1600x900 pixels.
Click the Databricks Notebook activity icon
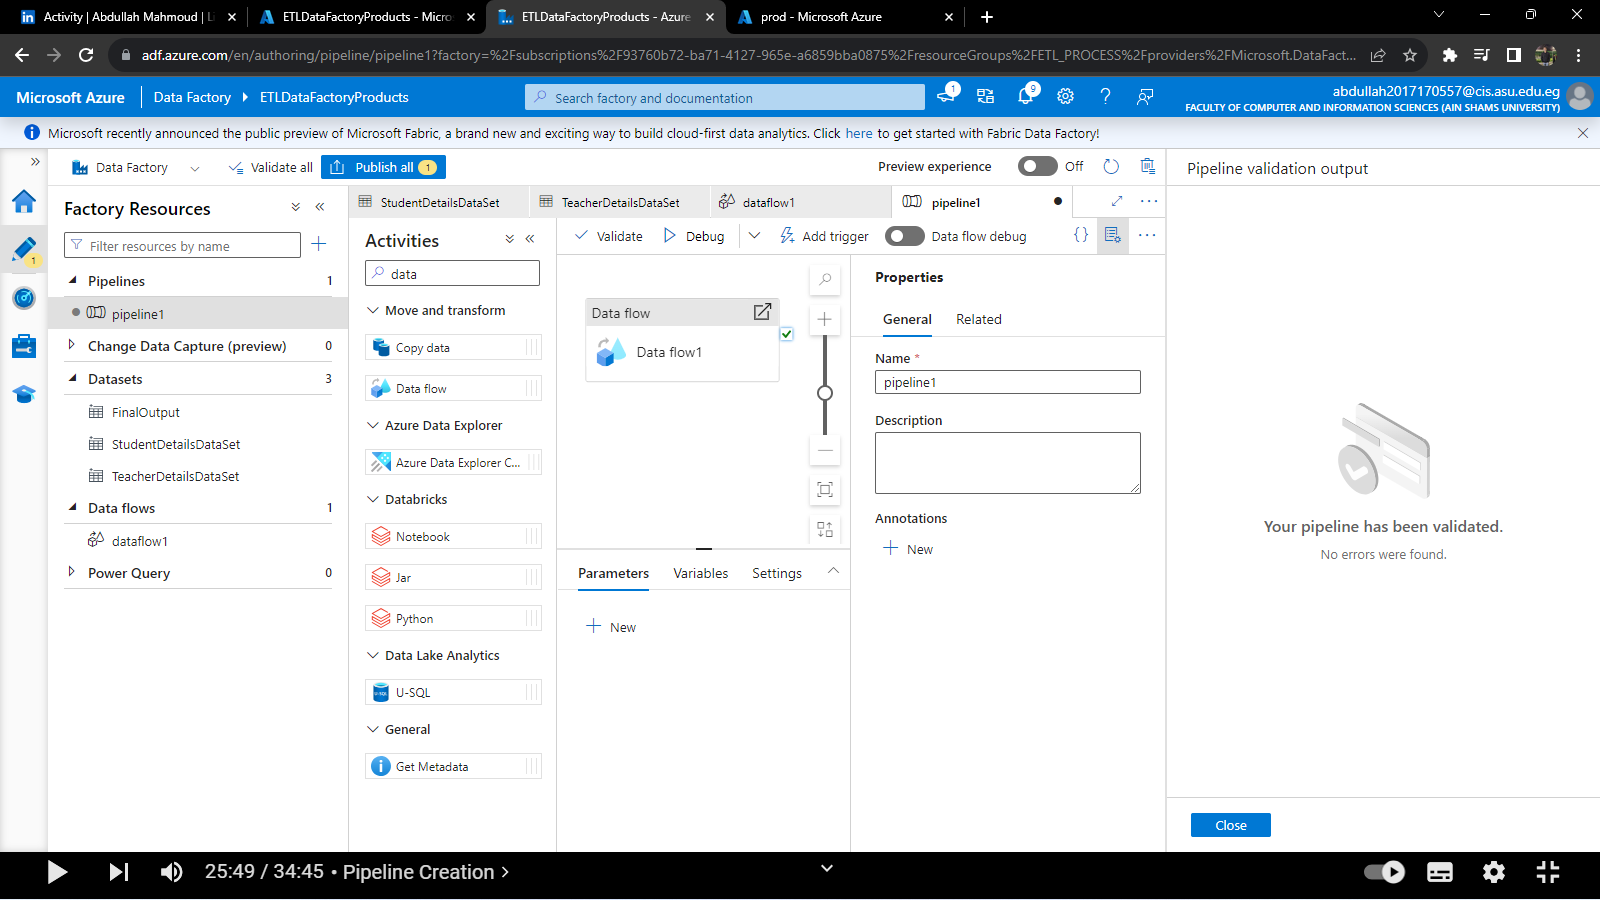tap(381, 536)
